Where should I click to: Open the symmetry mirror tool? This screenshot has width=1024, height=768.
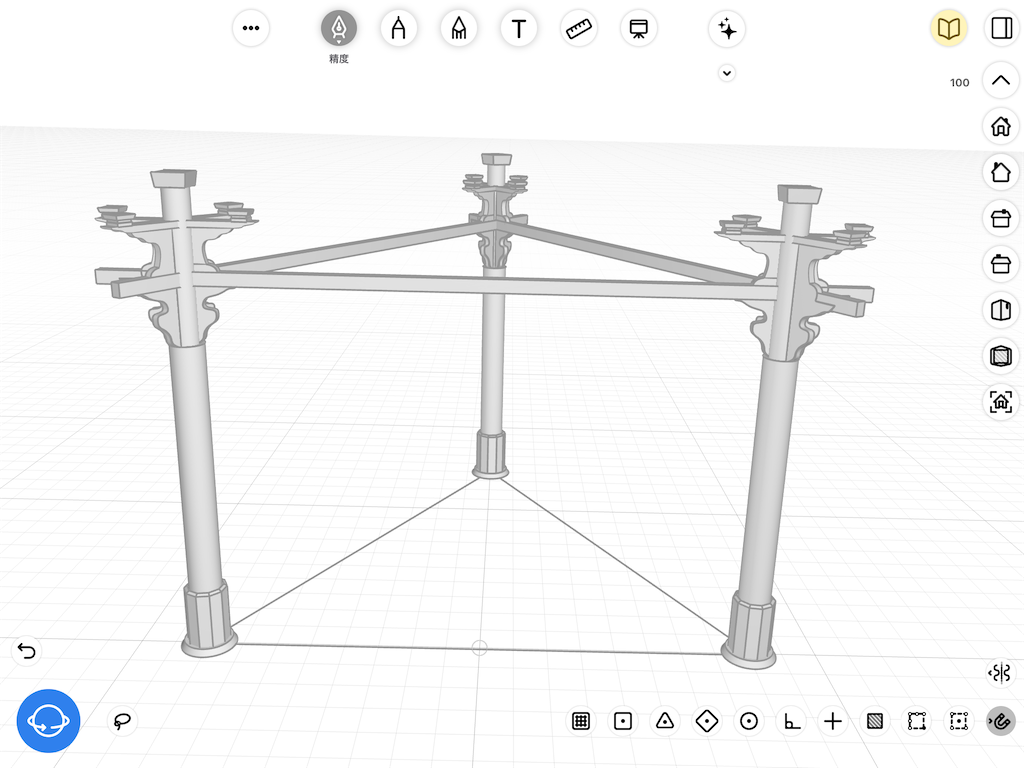coord(1000,673)
